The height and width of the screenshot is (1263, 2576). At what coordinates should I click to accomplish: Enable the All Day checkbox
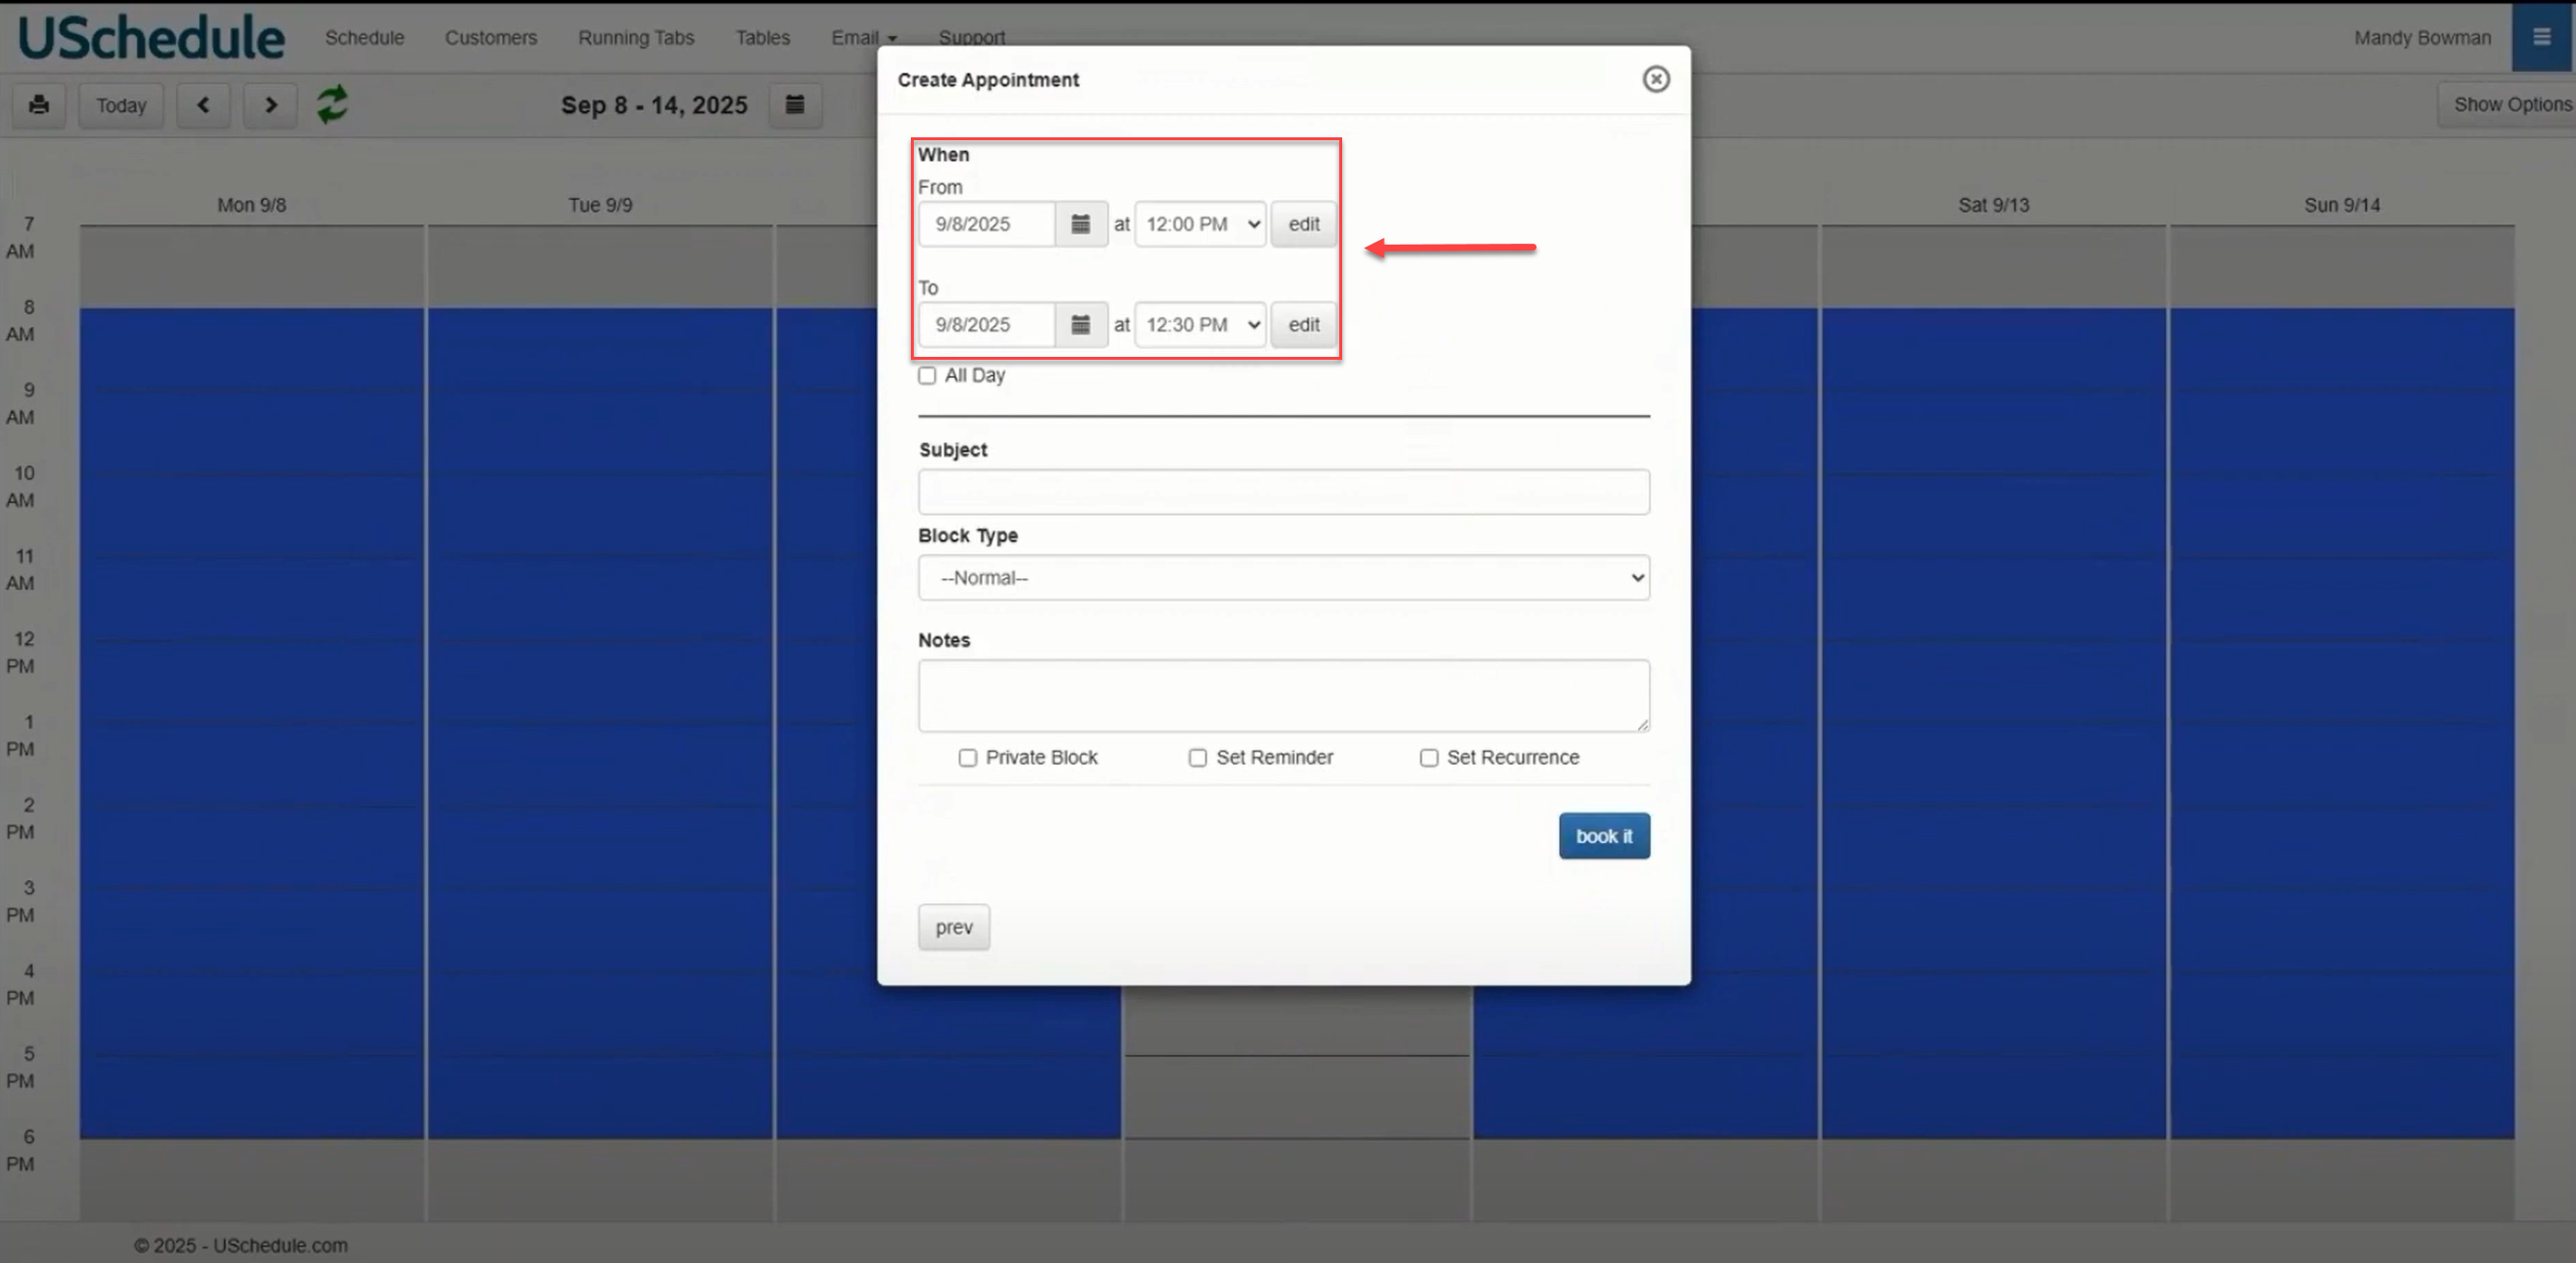pyautogui.click(x=927, y=376)
